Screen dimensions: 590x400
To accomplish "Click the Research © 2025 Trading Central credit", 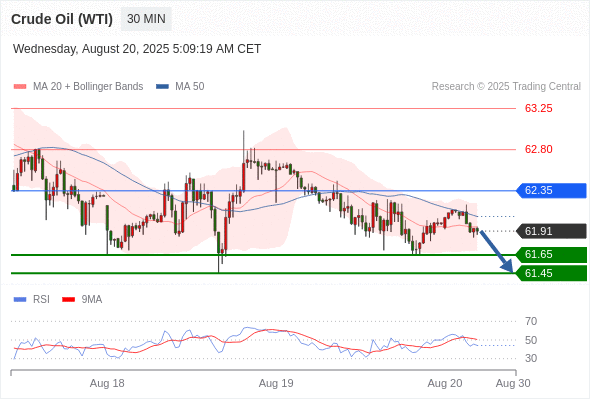I will click(506, 87).
